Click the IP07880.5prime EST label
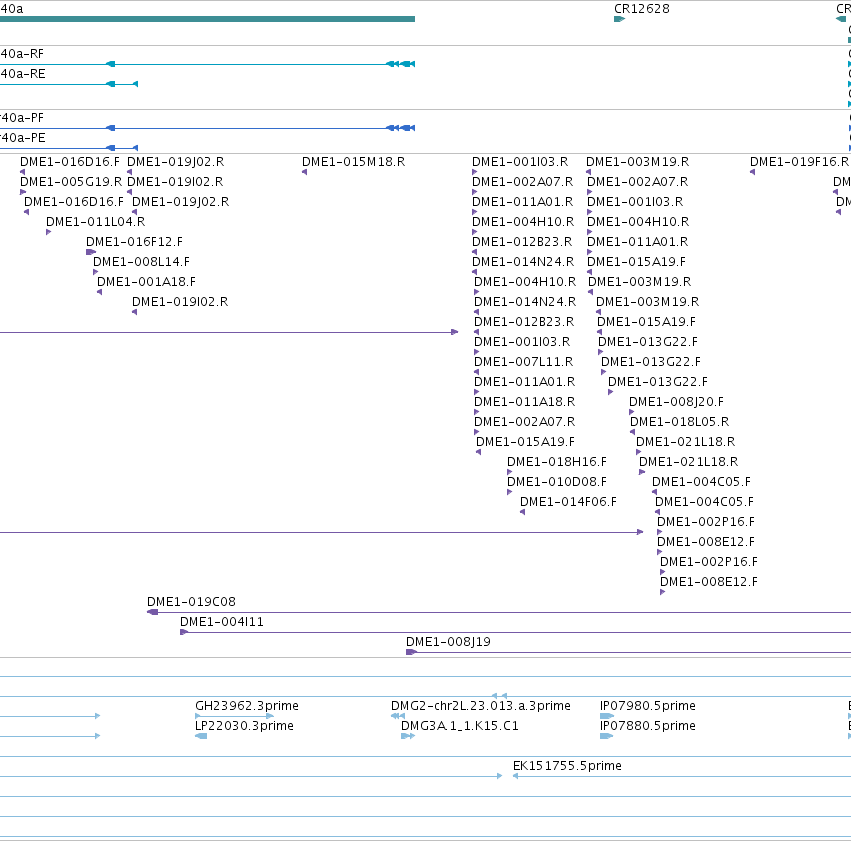 (647, 726)
